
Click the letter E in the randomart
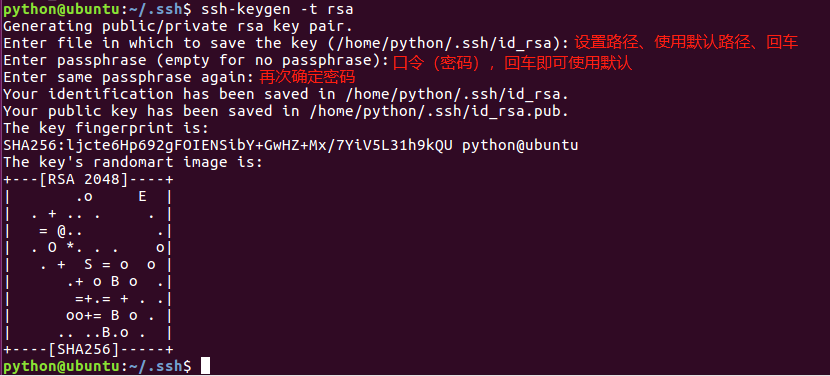coord(142,196)
